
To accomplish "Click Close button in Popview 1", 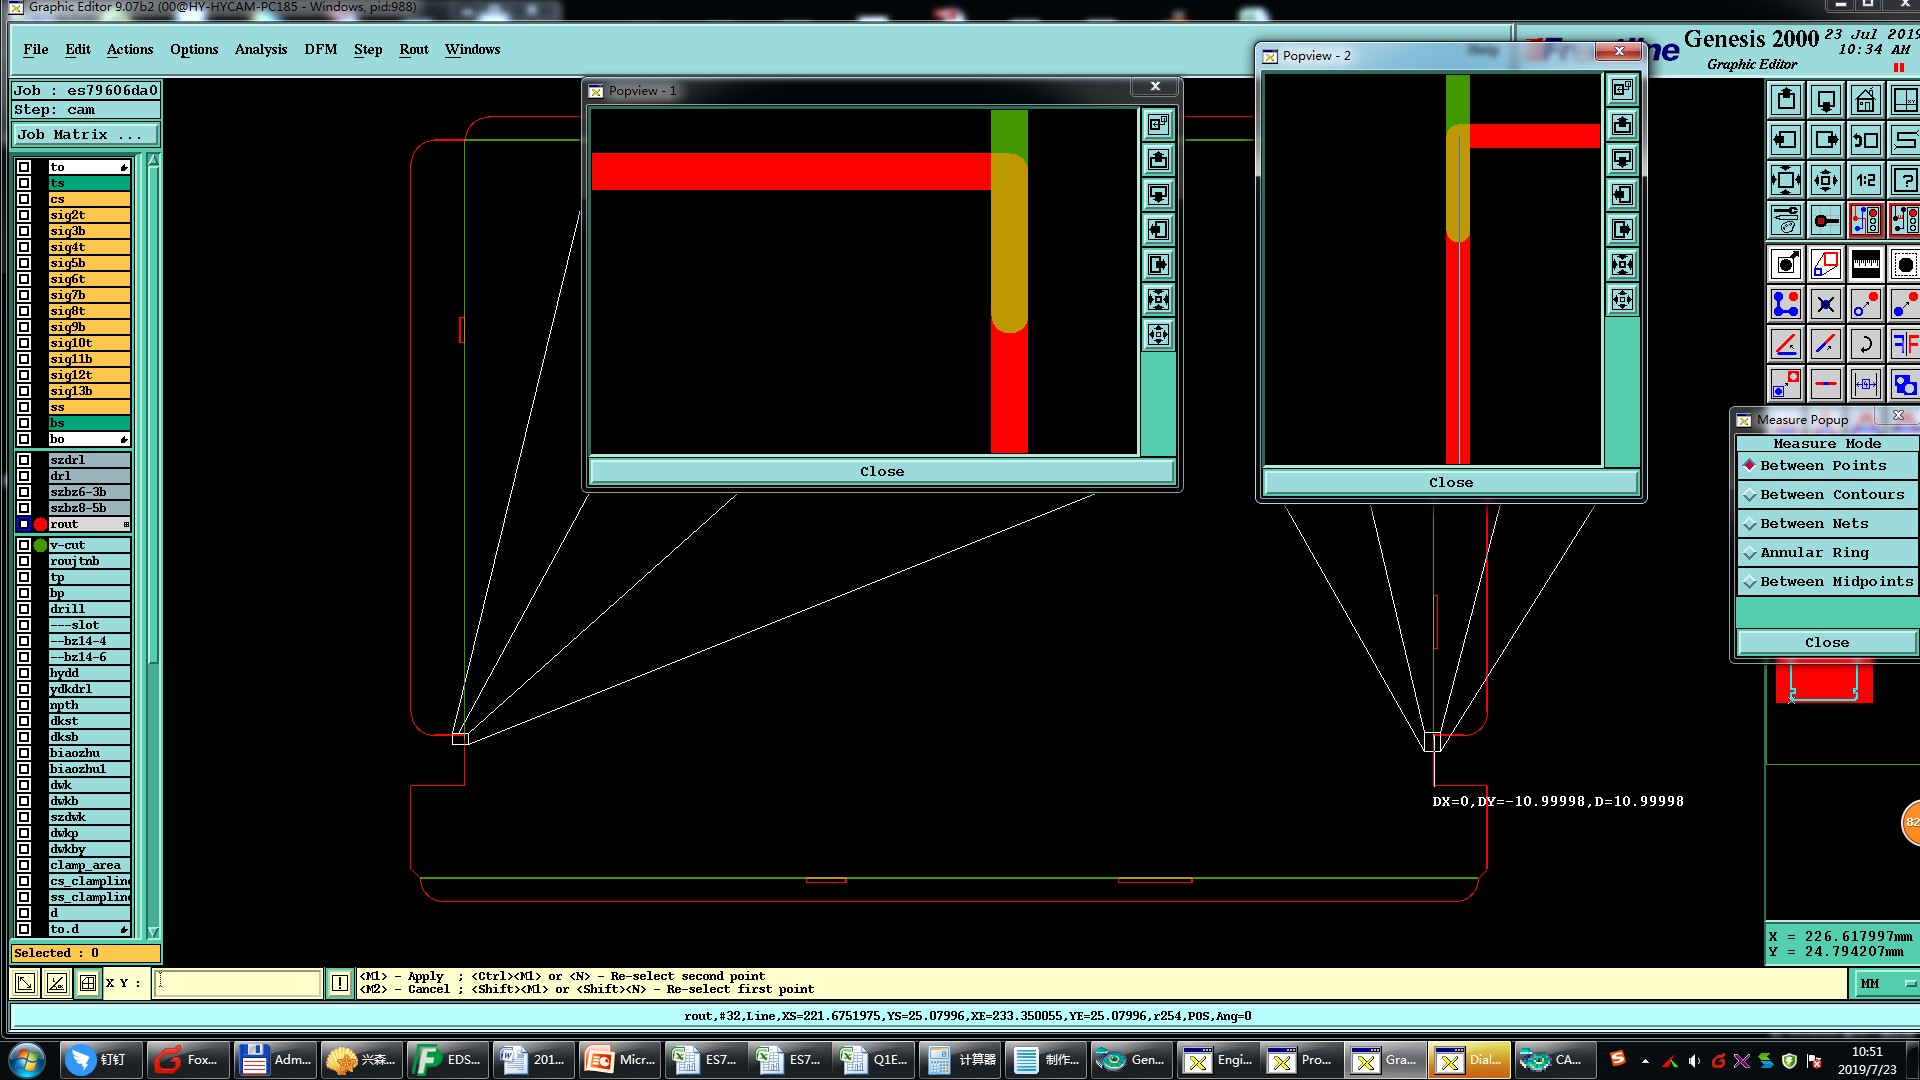I will coord(881,472).
